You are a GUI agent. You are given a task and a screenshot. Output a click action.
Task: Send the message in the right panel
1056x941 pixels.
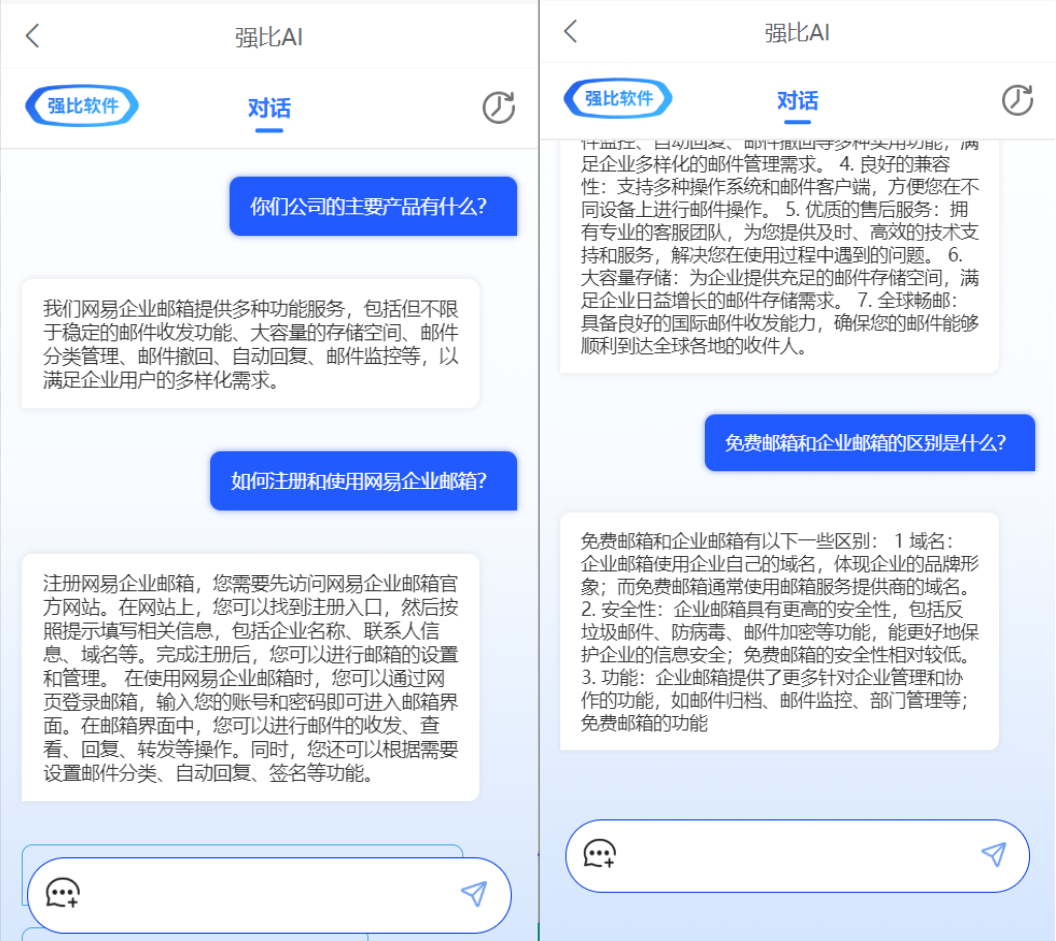click(x=993, y=854)
